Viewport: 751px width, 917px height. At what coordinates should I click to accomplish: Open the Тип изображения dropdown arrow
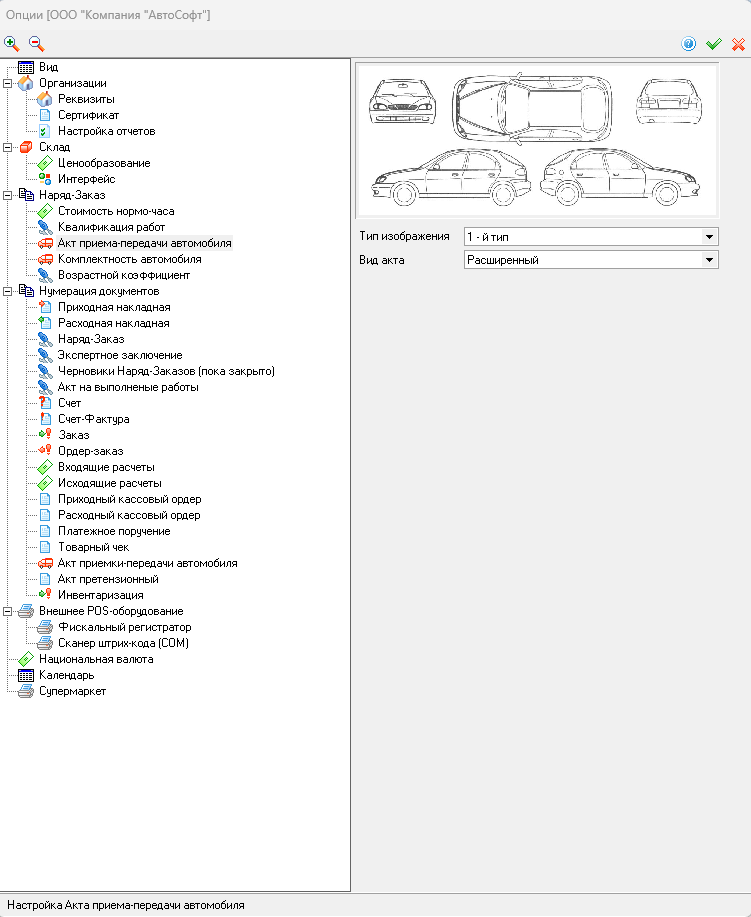709,237
